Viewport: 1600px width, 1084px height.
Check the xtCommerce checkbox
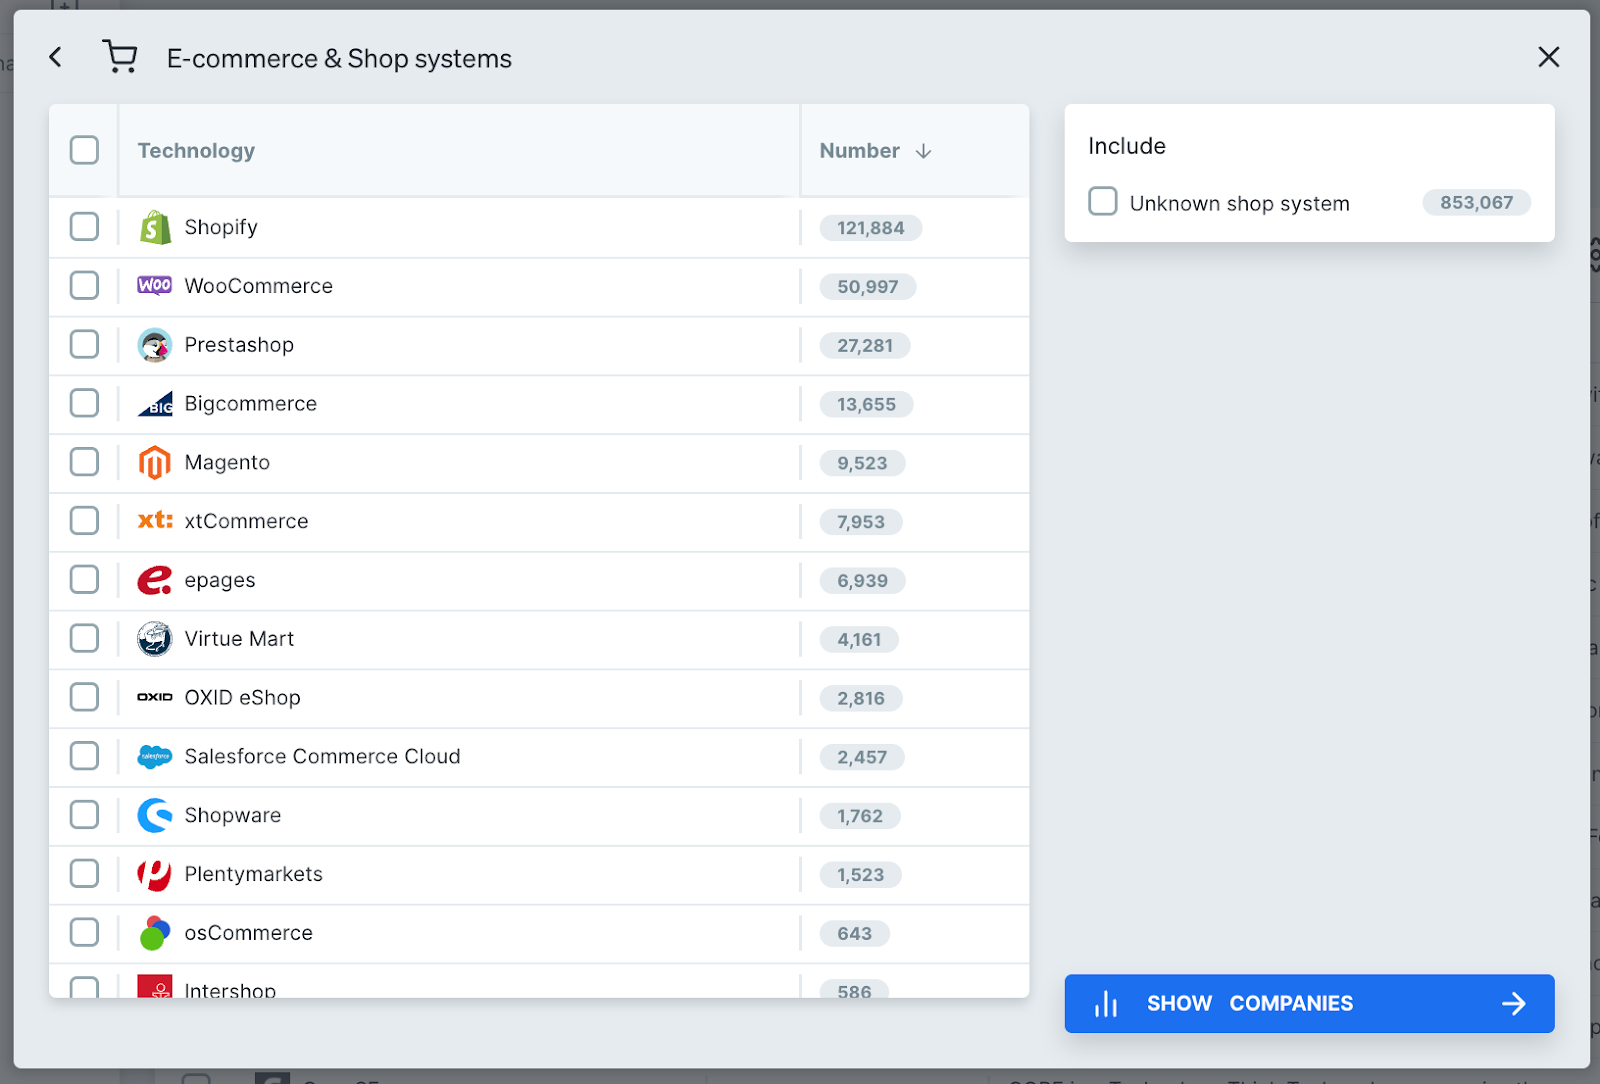84,520
